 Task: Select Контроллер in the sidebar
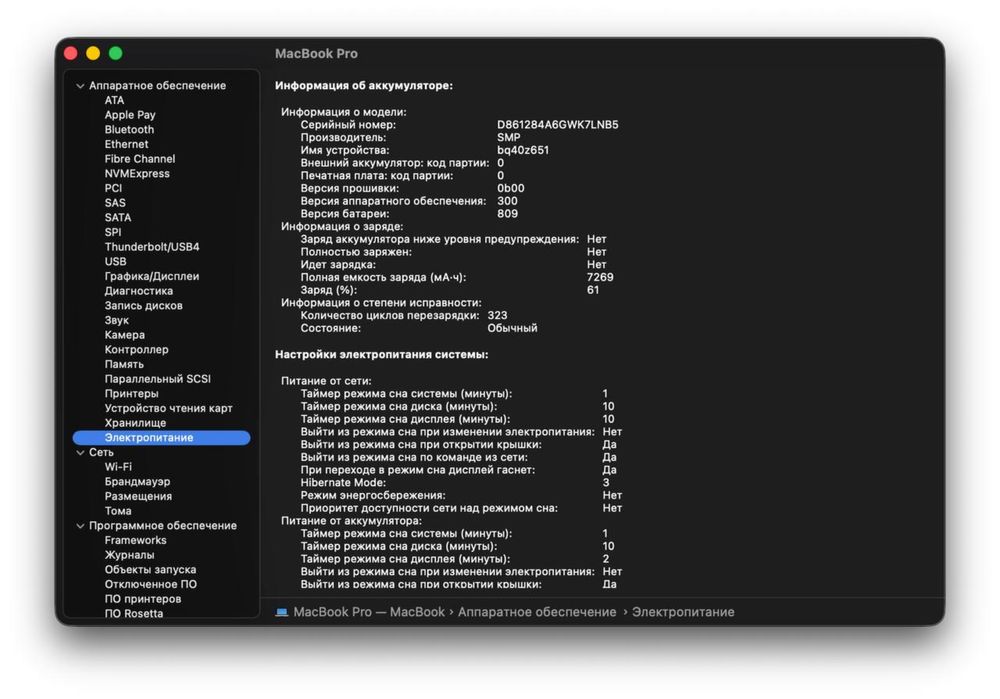tap(136, 350)
